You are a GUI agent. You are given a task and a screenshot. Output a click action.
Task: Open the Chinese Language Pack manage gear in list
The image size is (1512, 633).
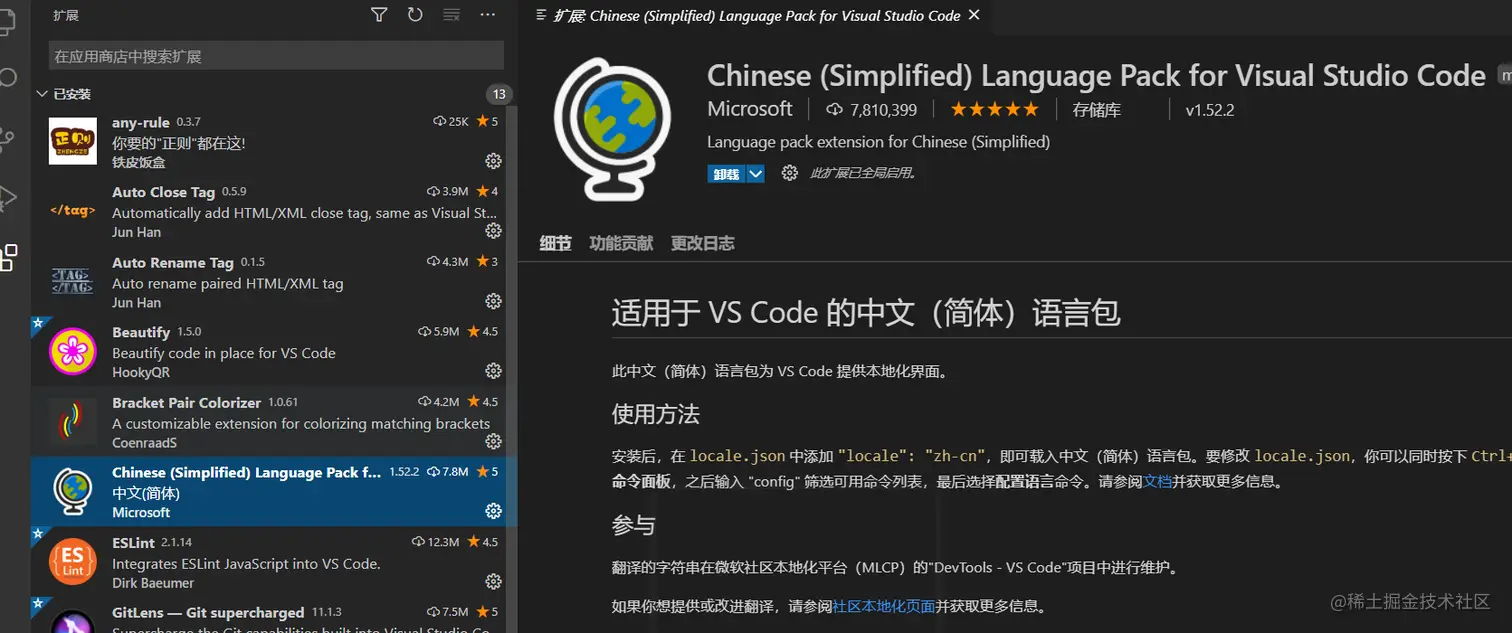click(x=493, y=511)
